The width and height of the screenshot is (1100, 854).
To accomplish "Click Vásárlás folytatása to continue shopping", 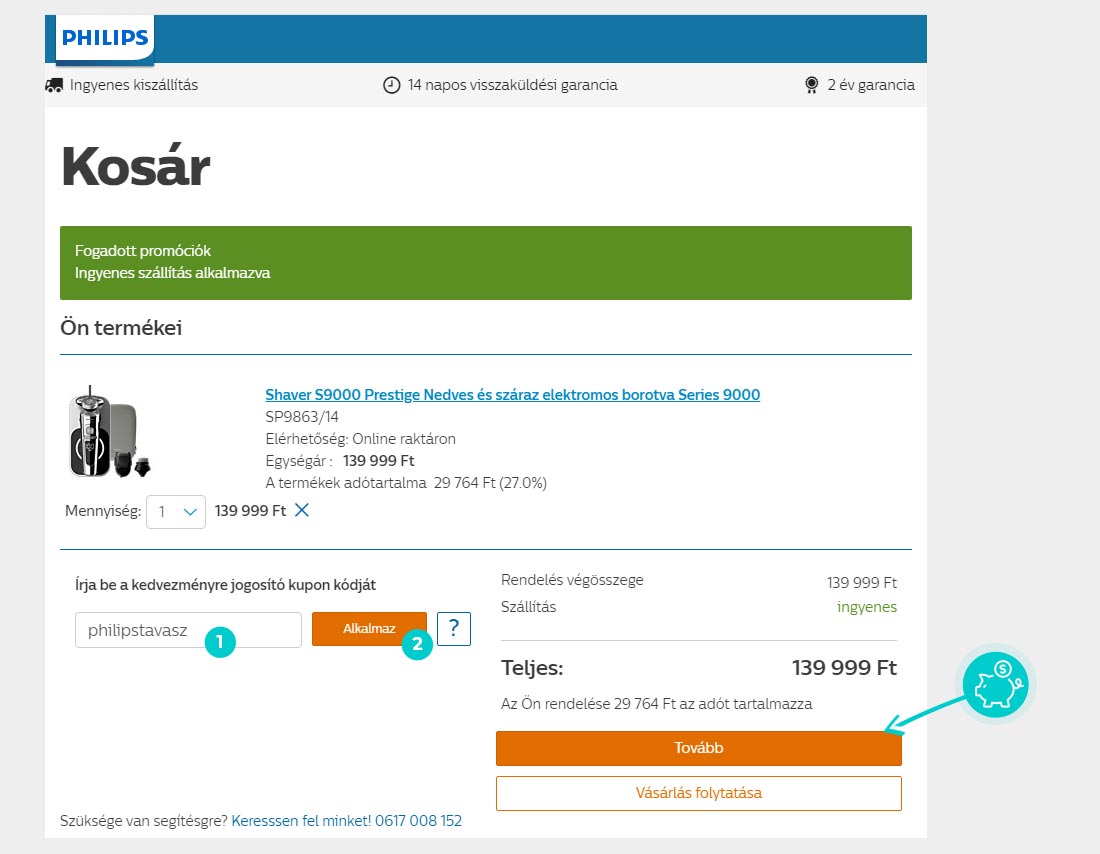I will click(699, 794).
